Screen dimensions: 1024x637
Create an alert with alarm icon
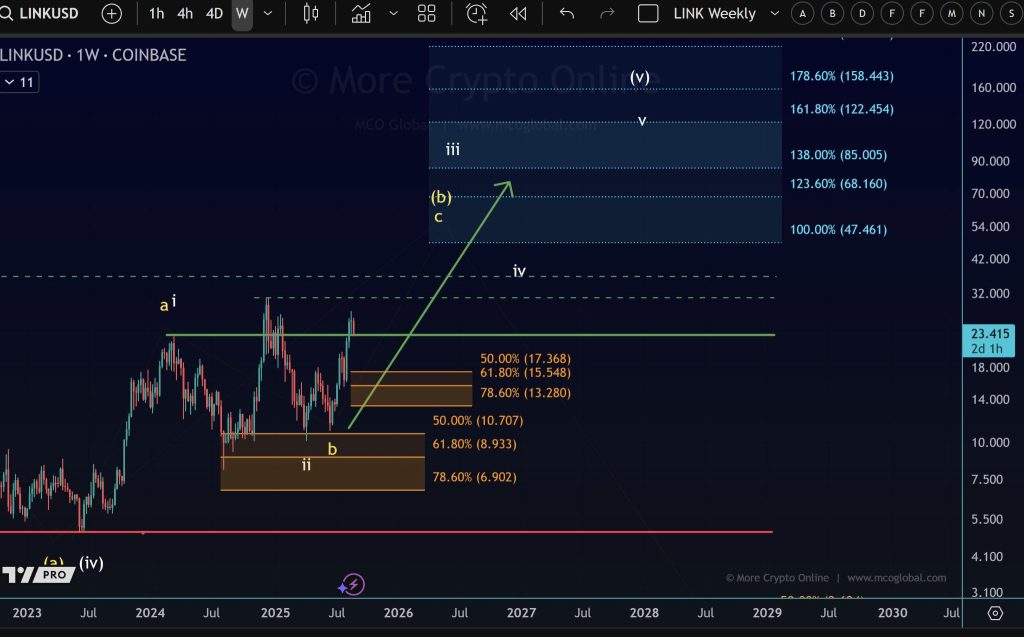pos(477,14)
